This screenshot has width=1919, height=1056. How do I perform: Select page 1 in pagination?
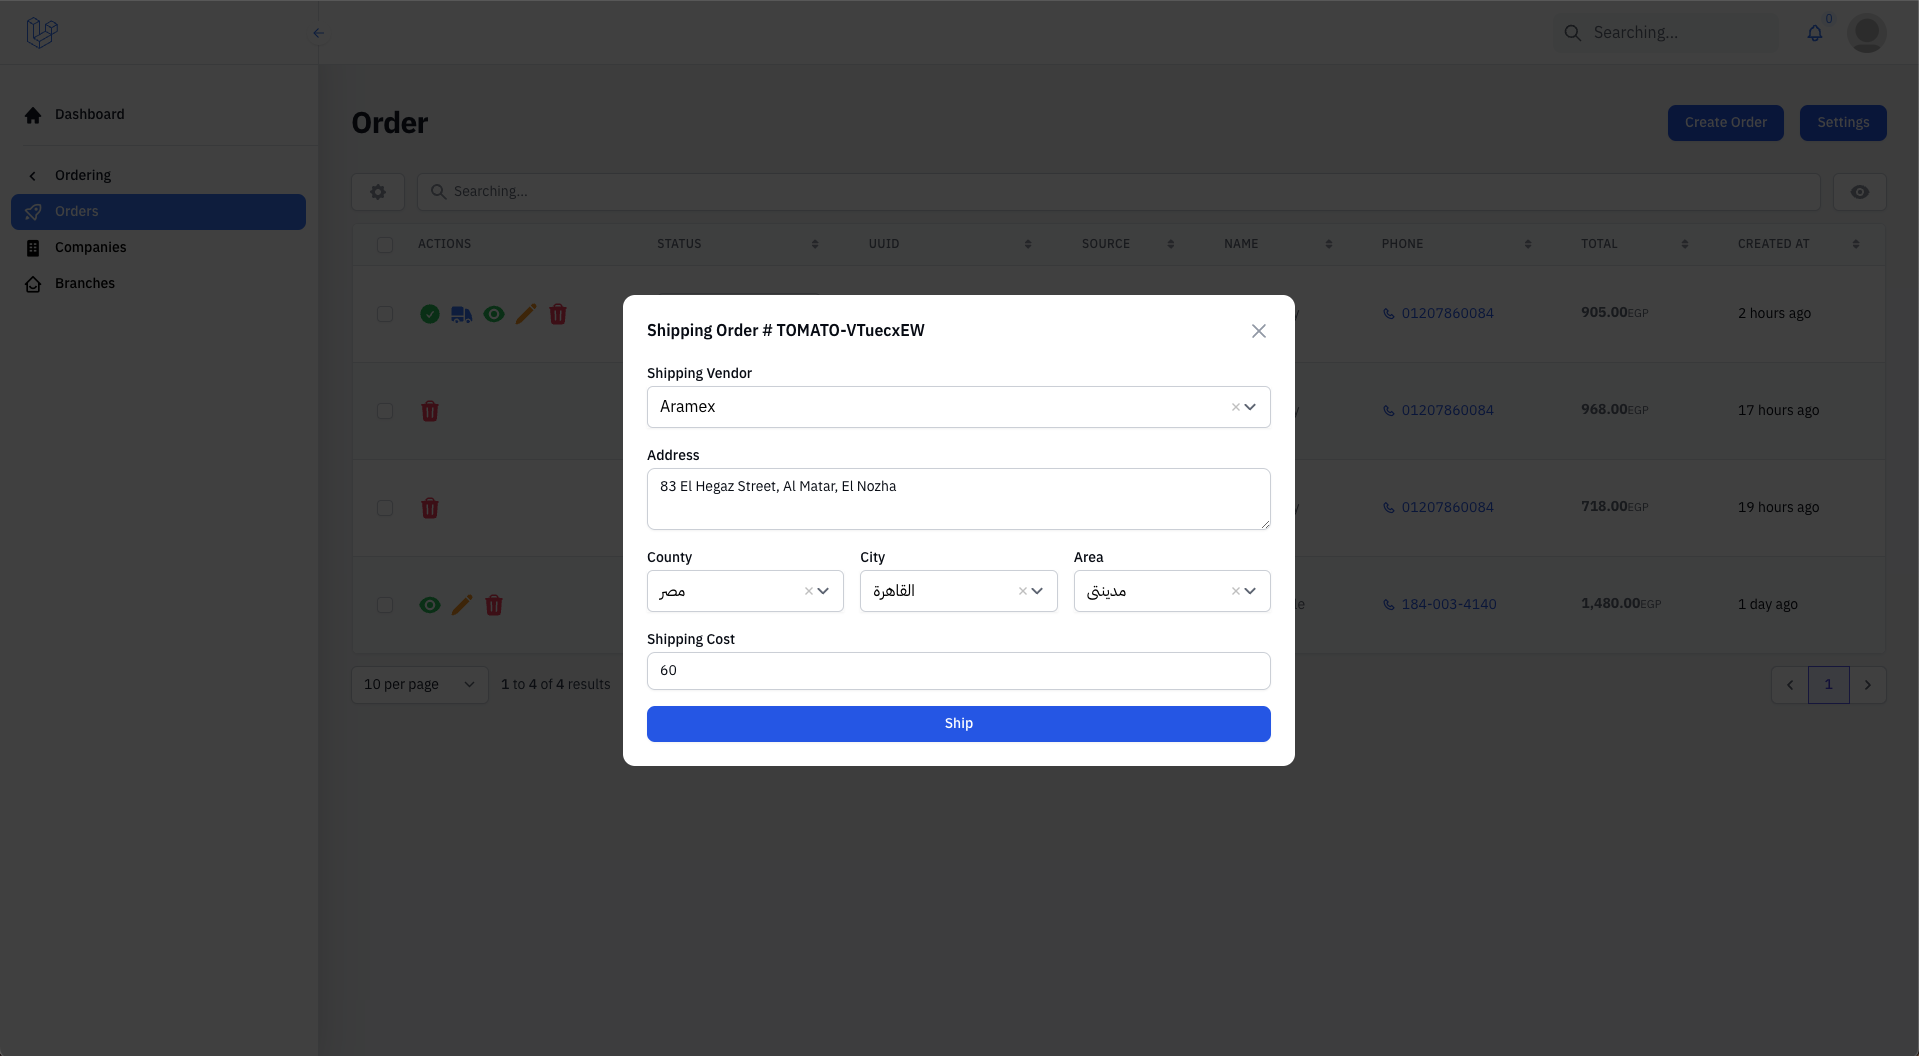click(x=1829, y=685)
